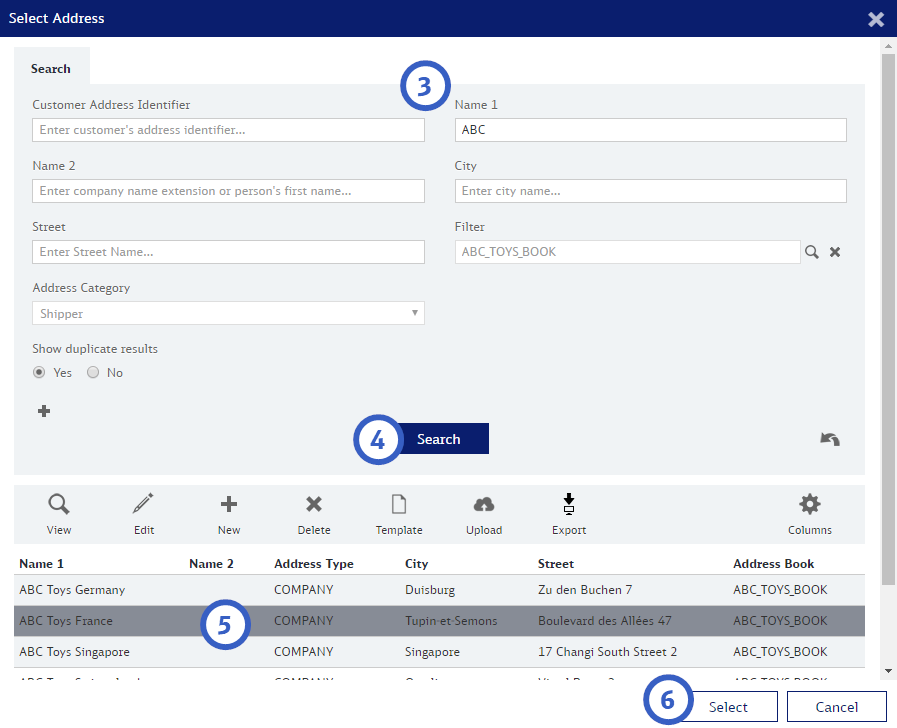Click the magnifier beside the Filter field
This screenshot has height=728, width=897.
(x=812, y=252)
